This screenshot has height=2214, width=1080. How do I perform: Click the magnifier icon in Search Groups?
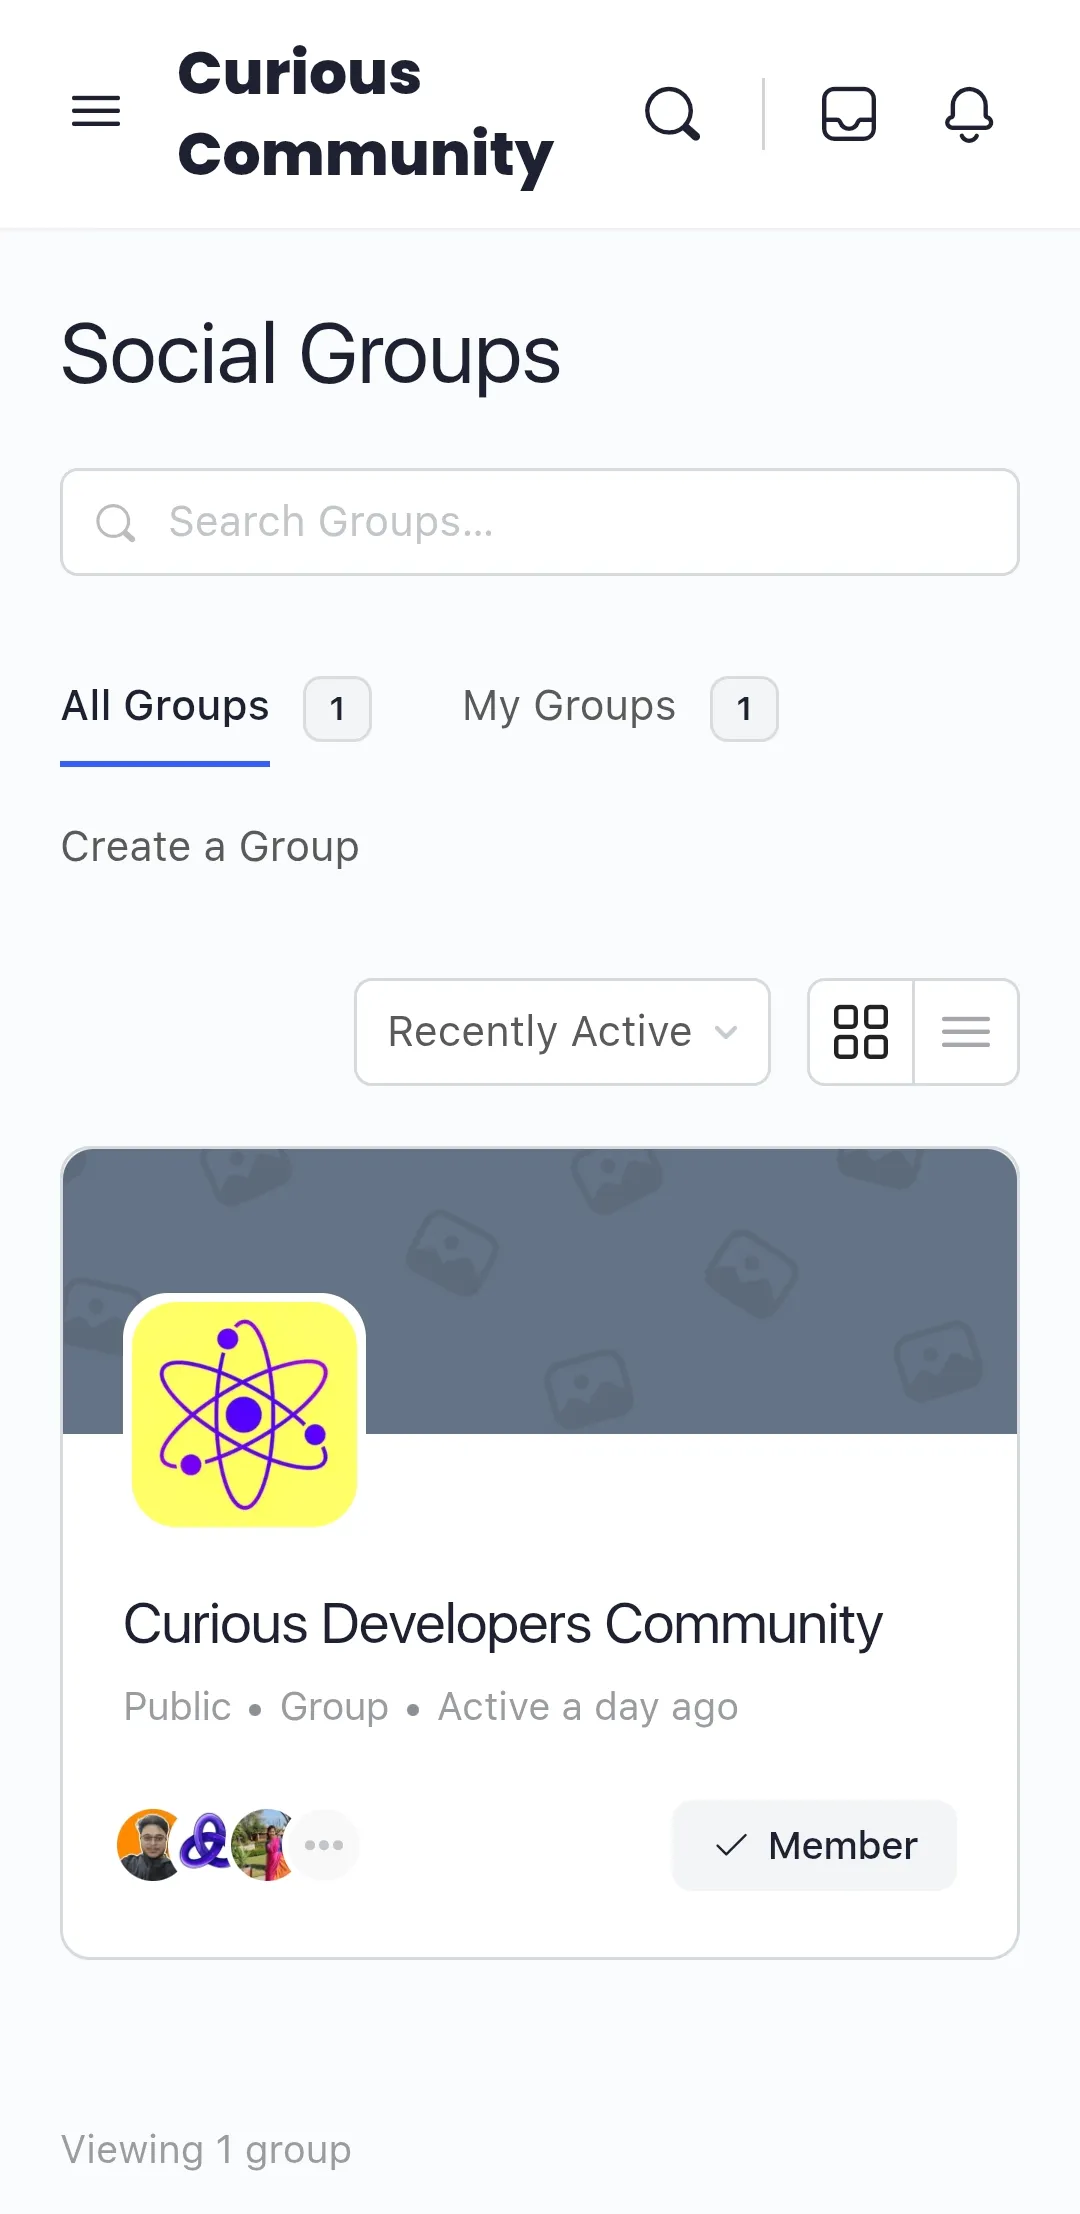pos(115,522)
